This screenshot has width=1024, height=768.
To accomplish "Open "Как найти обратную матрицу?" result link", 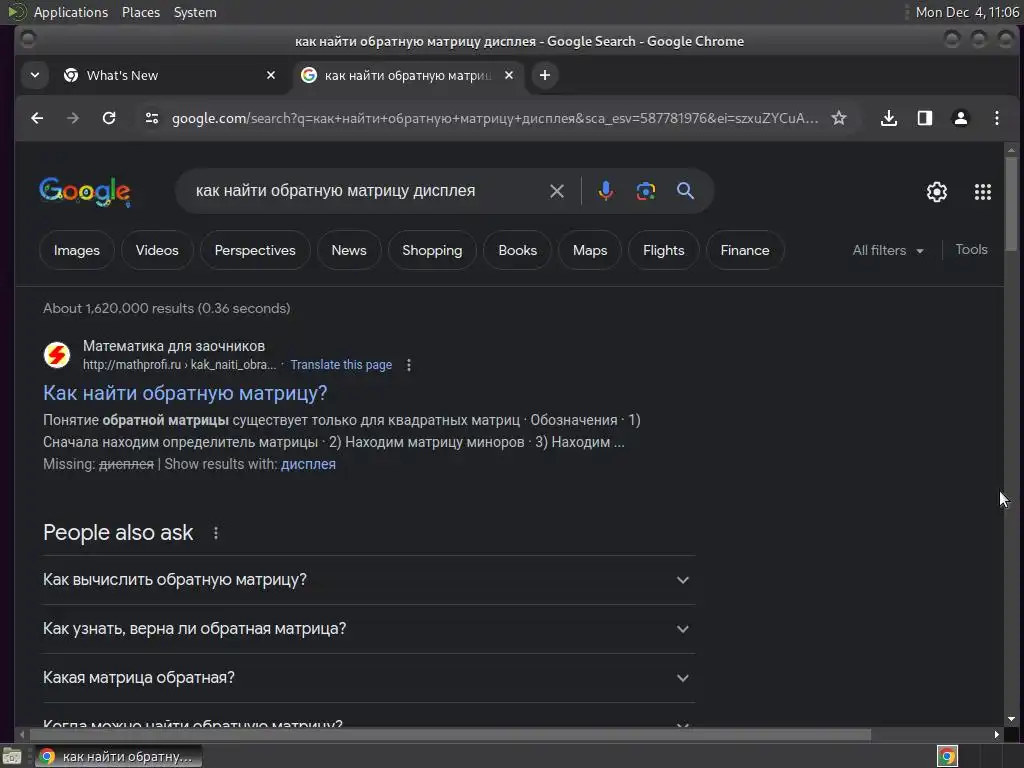I will tap(185, 393).
